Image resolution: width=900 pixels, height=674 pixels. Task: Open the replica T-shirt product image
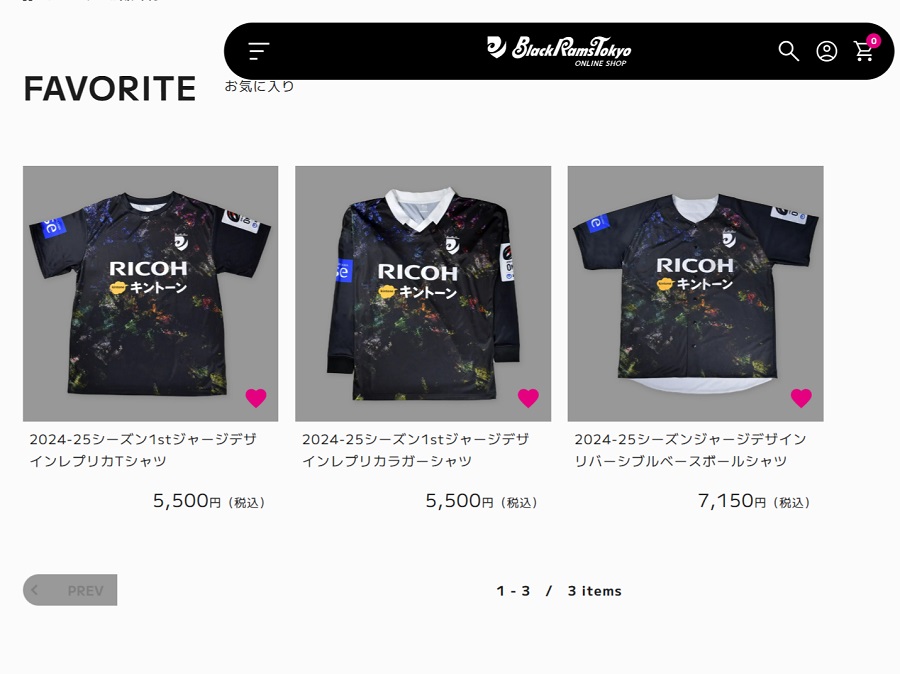pyautogui.click(x=150, y=293)
